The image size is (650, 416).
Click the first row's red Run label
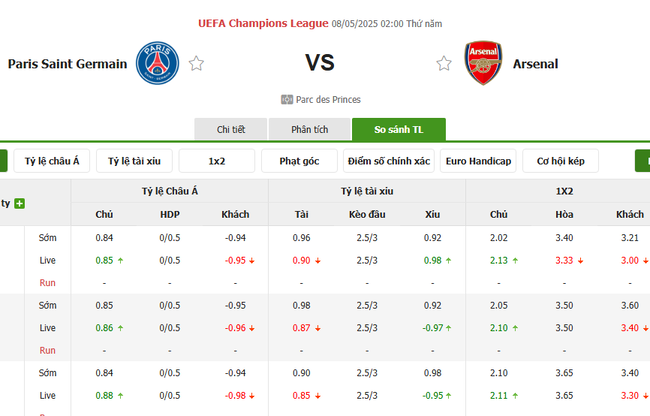point(47,283)
